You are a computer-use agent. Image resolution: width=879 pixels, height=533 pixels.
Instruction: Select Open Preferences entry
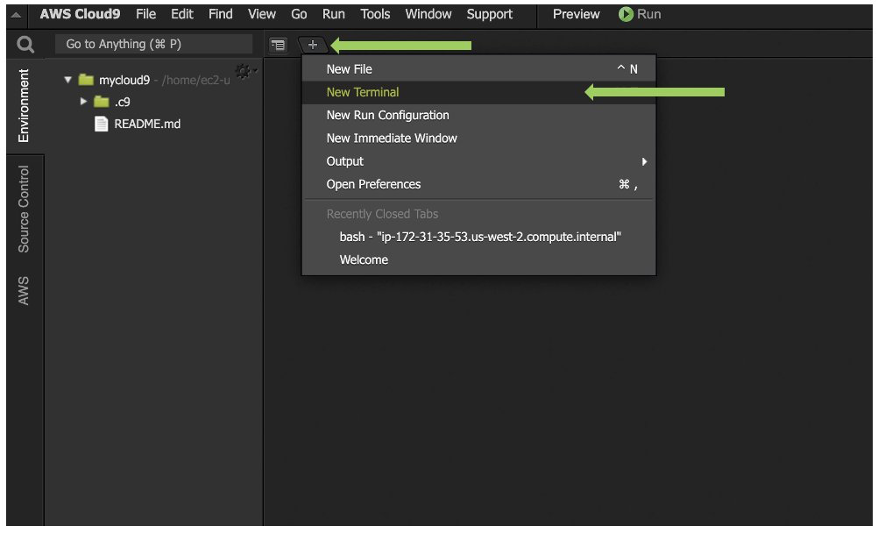479,184
